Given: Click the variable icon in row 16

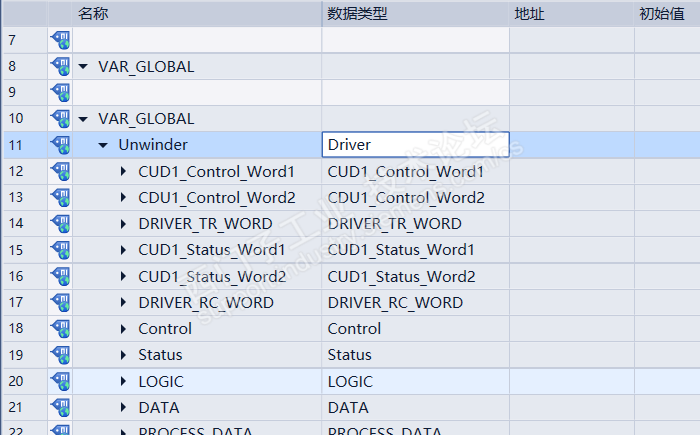Looking at the screenshot, I should point(60,276).
